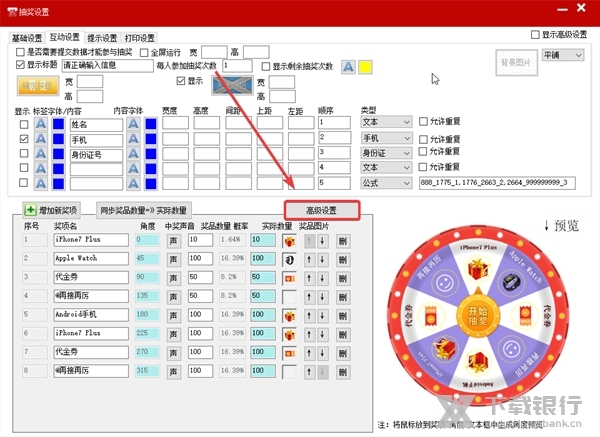Click blue label color swatch for 姓名 row
This screenshot has width=600, height=437.
tap(59, 124)
